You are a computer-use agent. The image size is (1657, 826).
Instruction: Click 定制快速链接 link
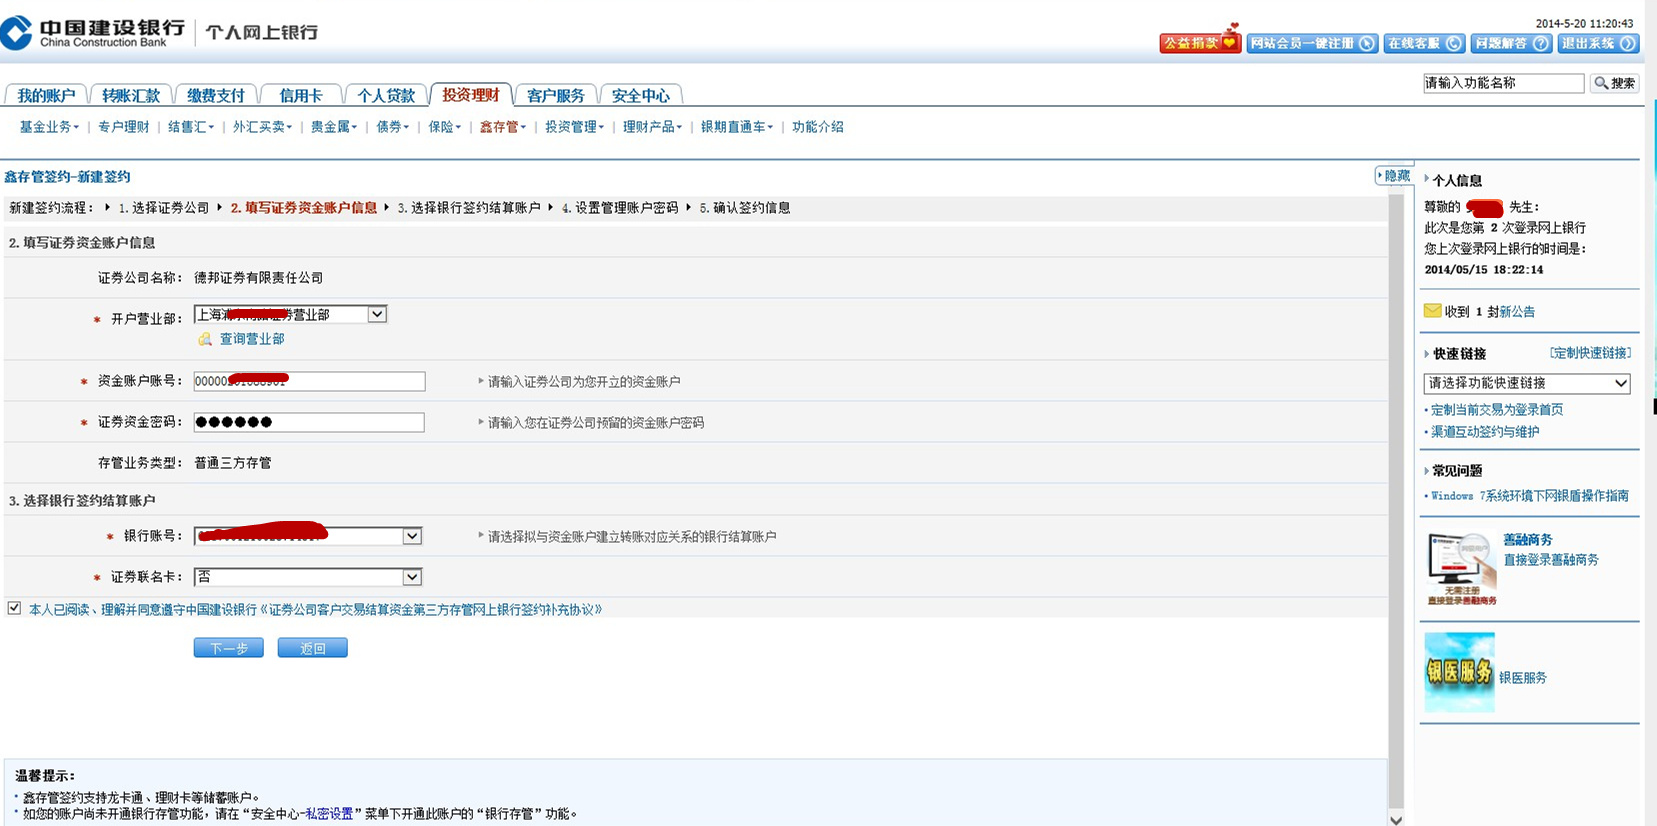pos(1590,353)
